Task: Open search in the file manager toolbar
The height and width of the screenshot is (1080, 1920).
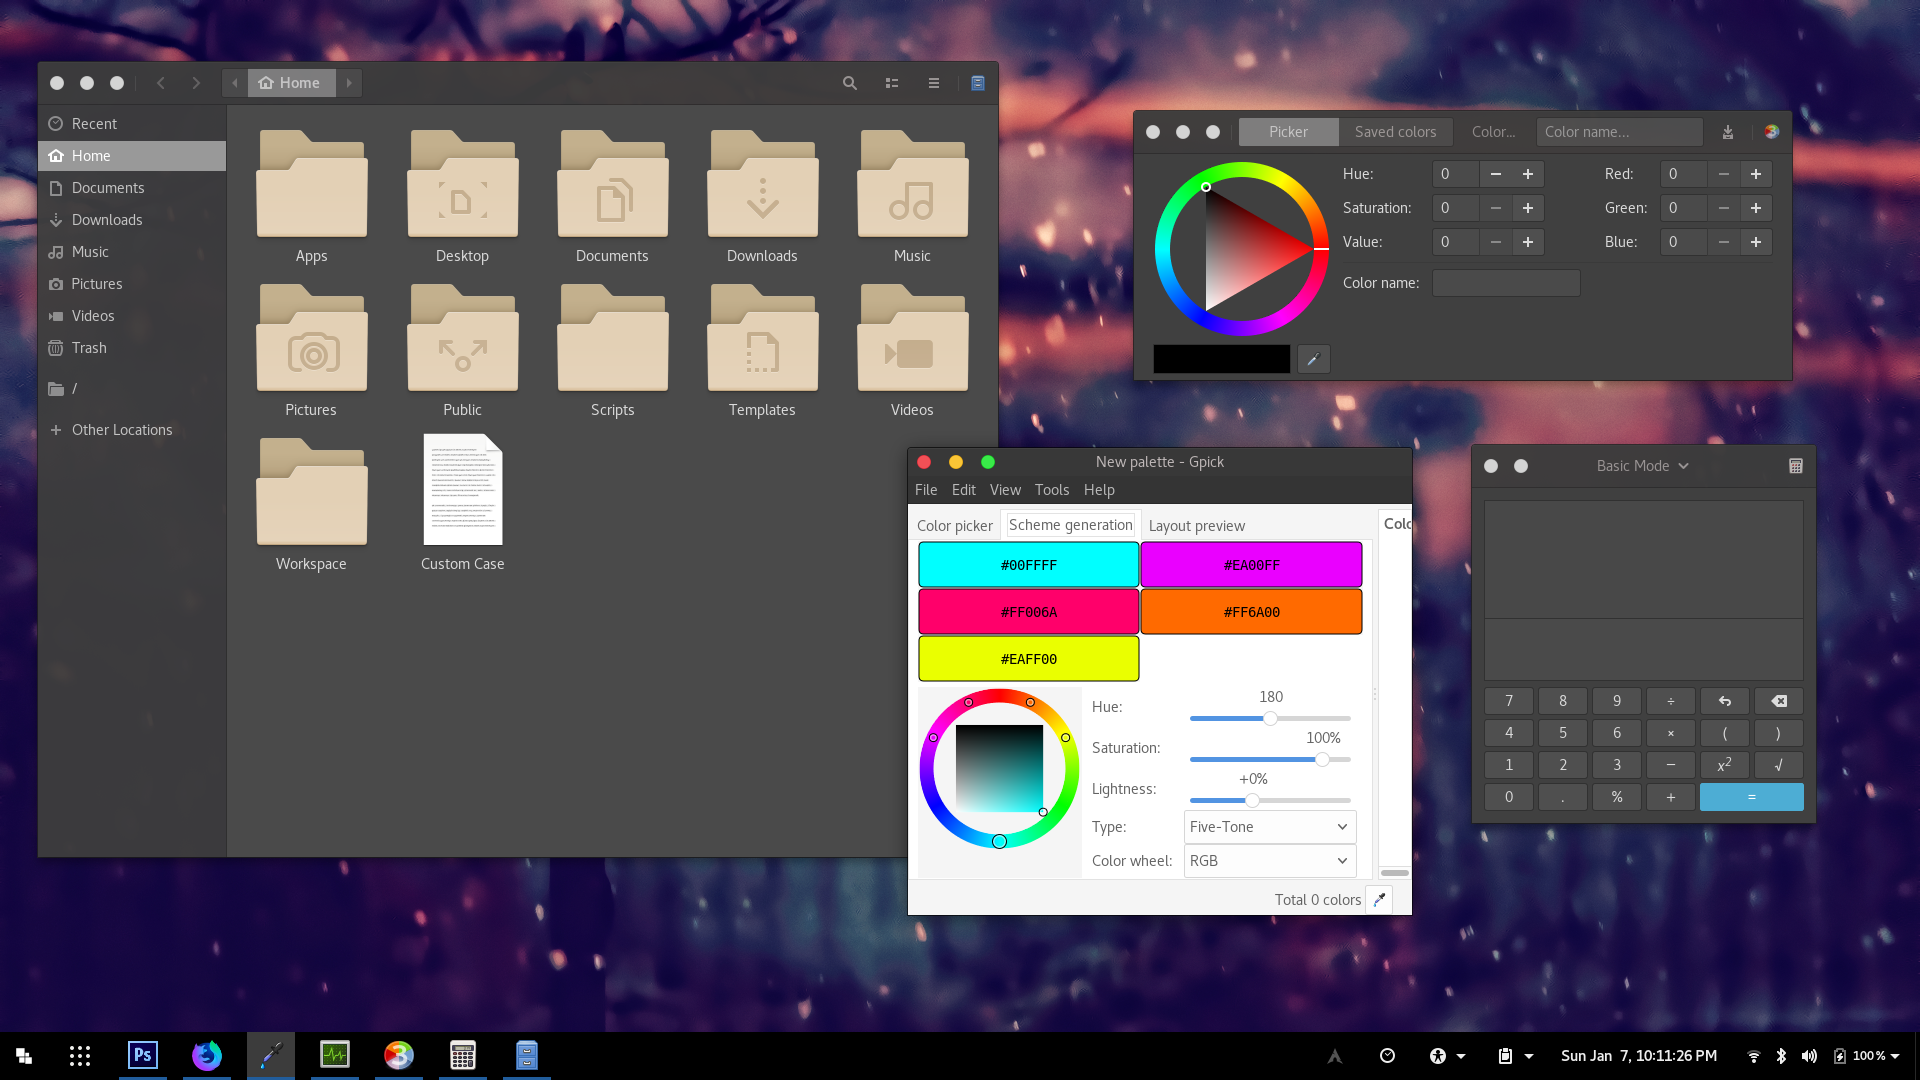Action: (849, 83)
